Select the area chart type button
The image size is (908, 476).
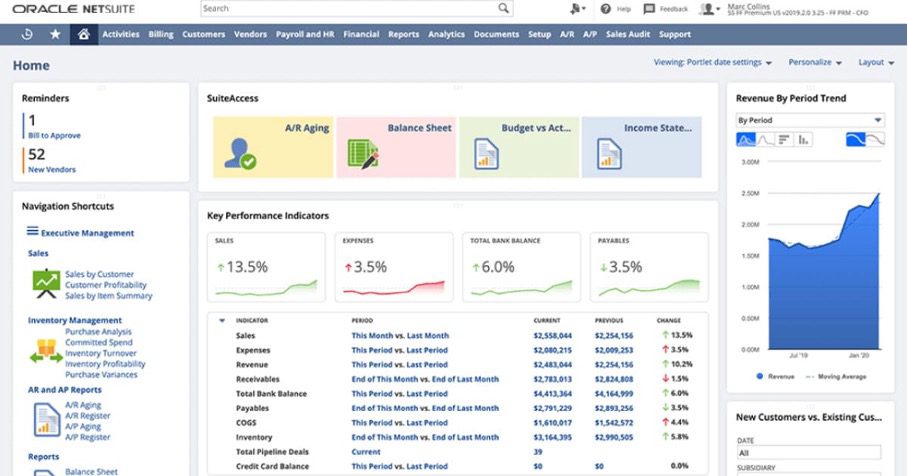click(746, 140)
